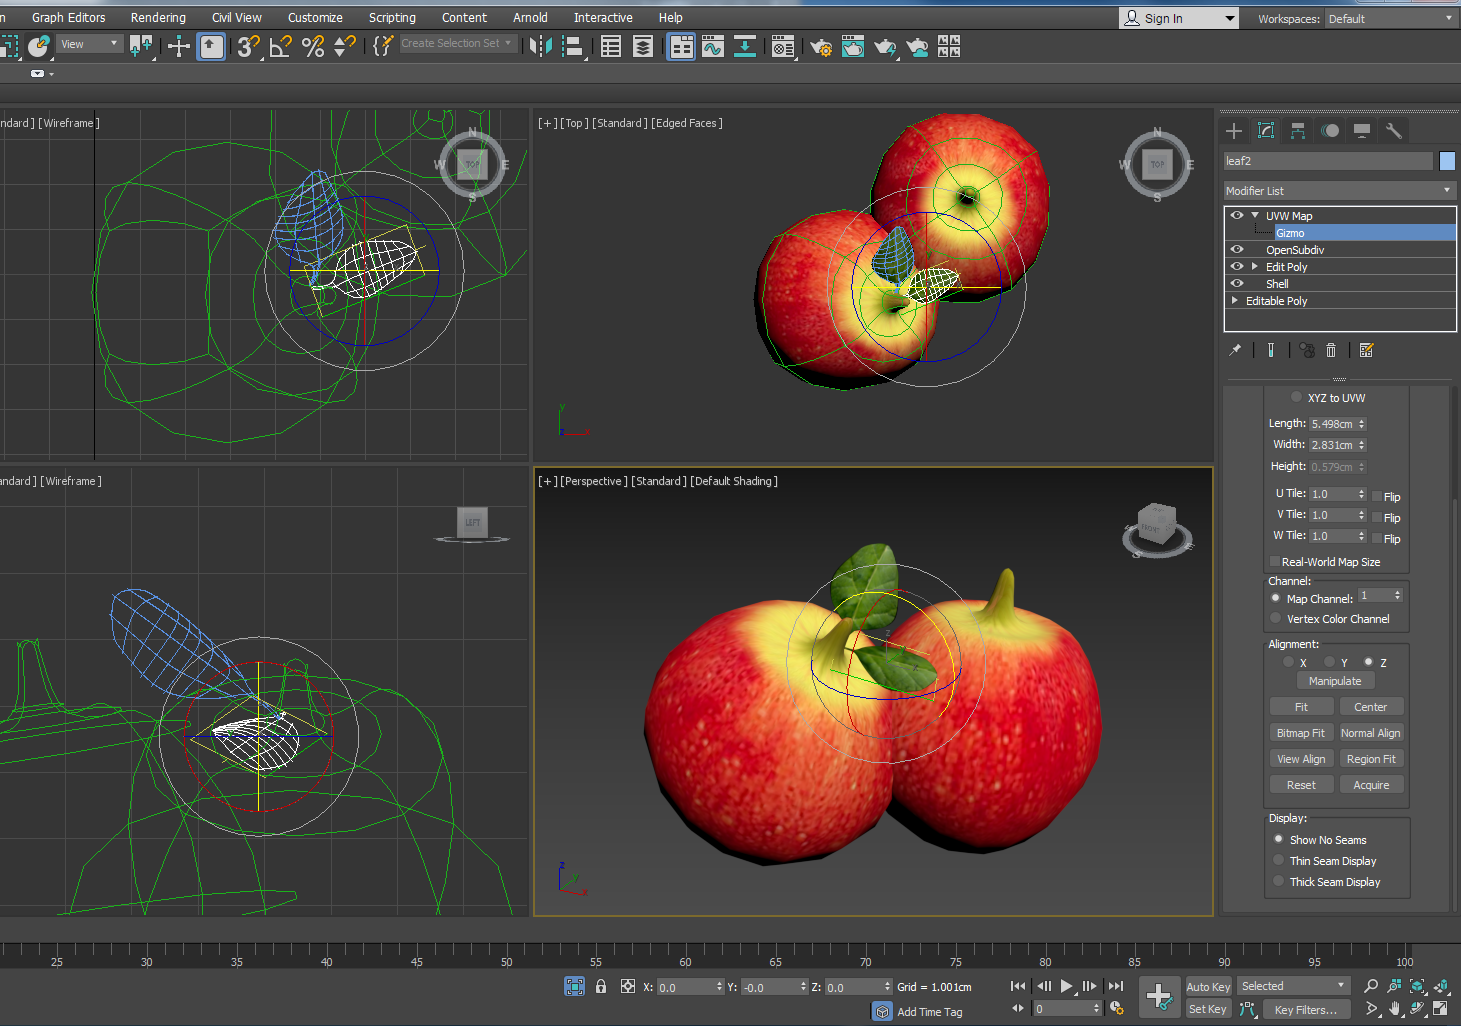
Task: Open the Scripting menu
Action: click(392, 18)
